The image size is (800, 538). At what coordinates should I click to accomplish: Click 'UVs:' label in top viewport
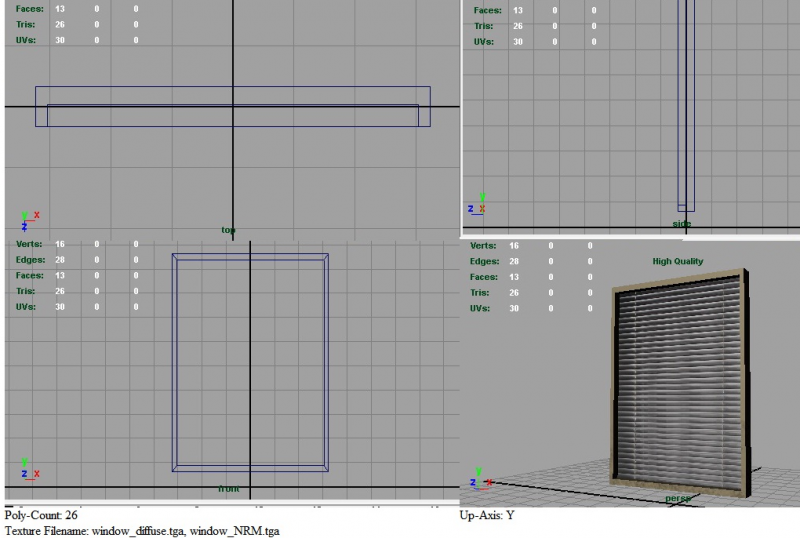pos(26,40)
